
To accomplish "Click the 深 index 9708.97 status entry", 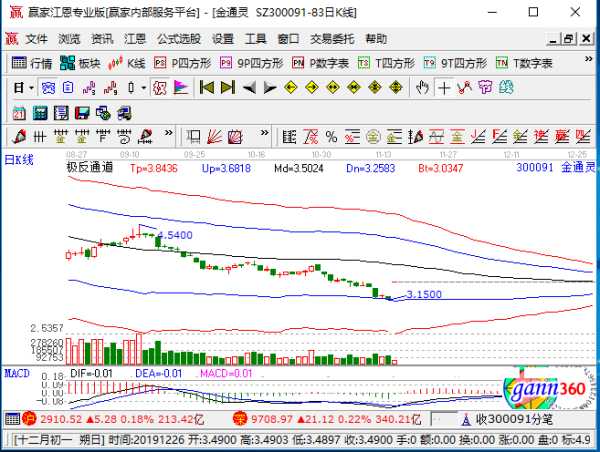I will [x=326, y=419].
